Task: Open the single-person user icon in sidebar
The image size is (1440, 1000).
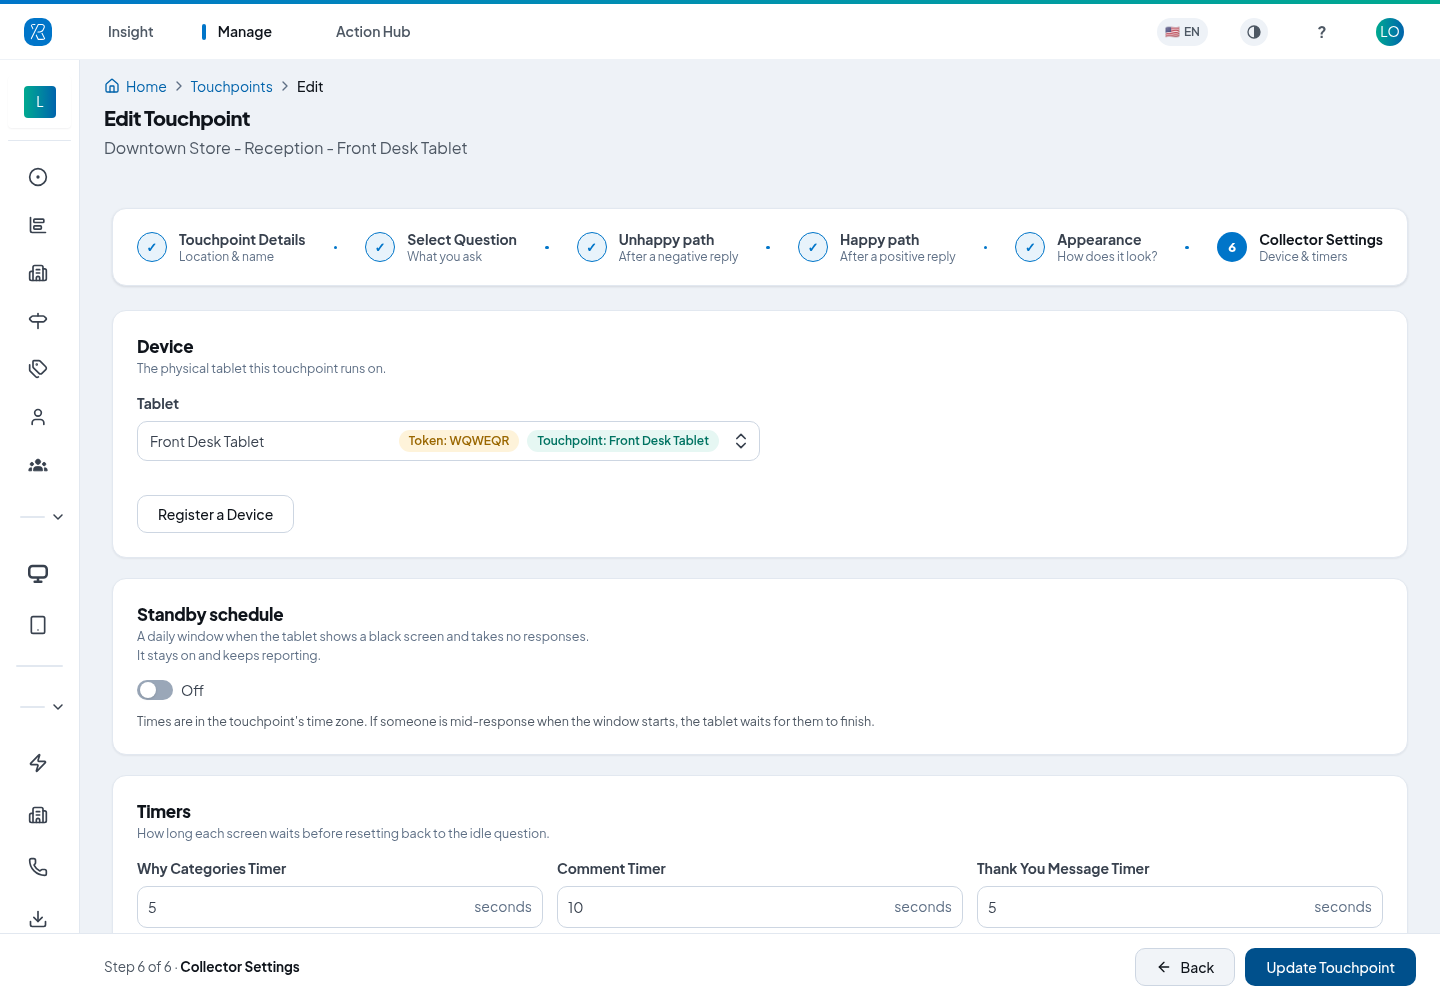Action: pos(38,417)
